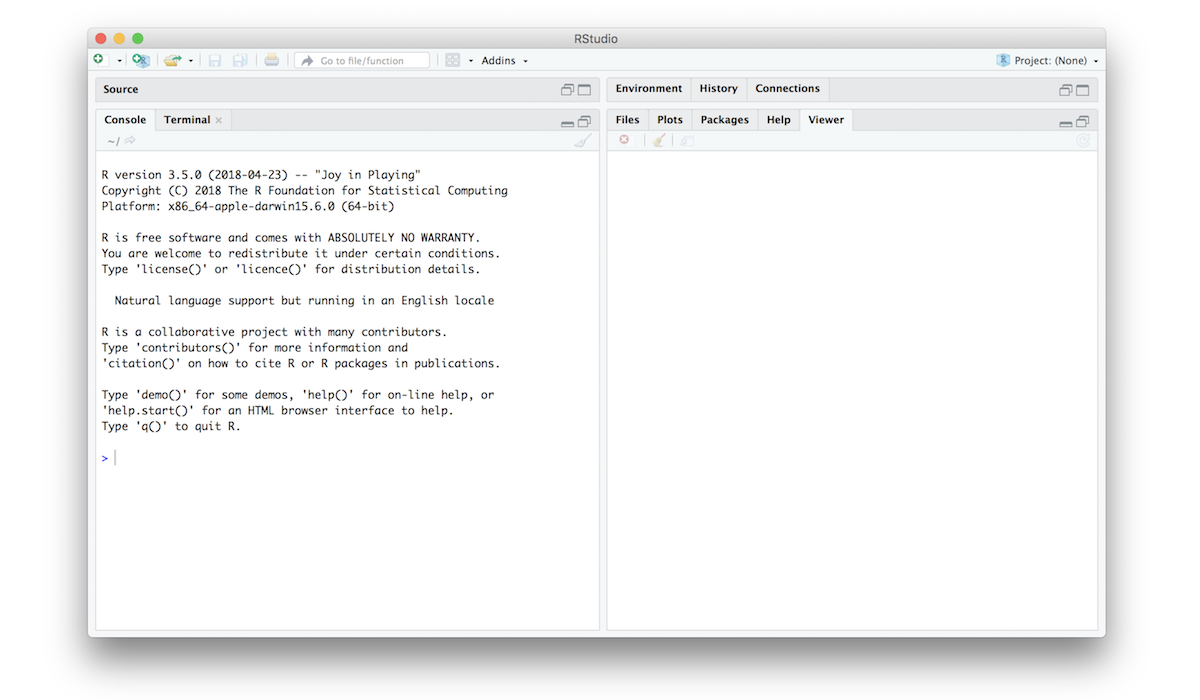This screenshot has height=700, width=1200.
Task: Click the Print icon in toolbar
Action: tap(272, 61)
